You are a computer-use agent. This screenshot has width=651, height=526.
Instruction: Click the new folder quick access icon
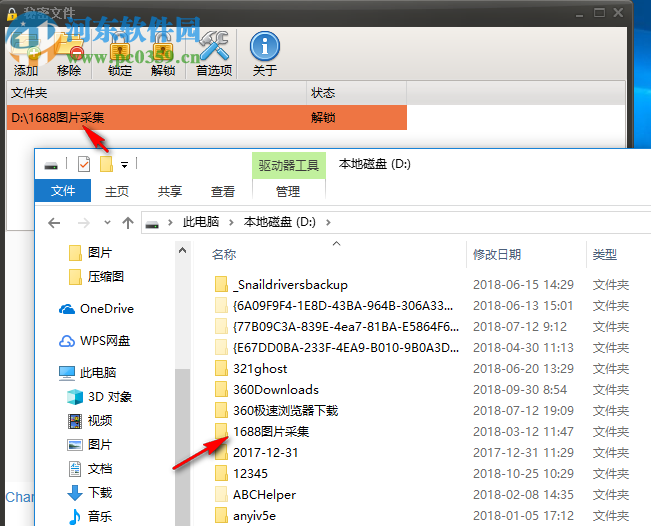(x=106, y=164)
